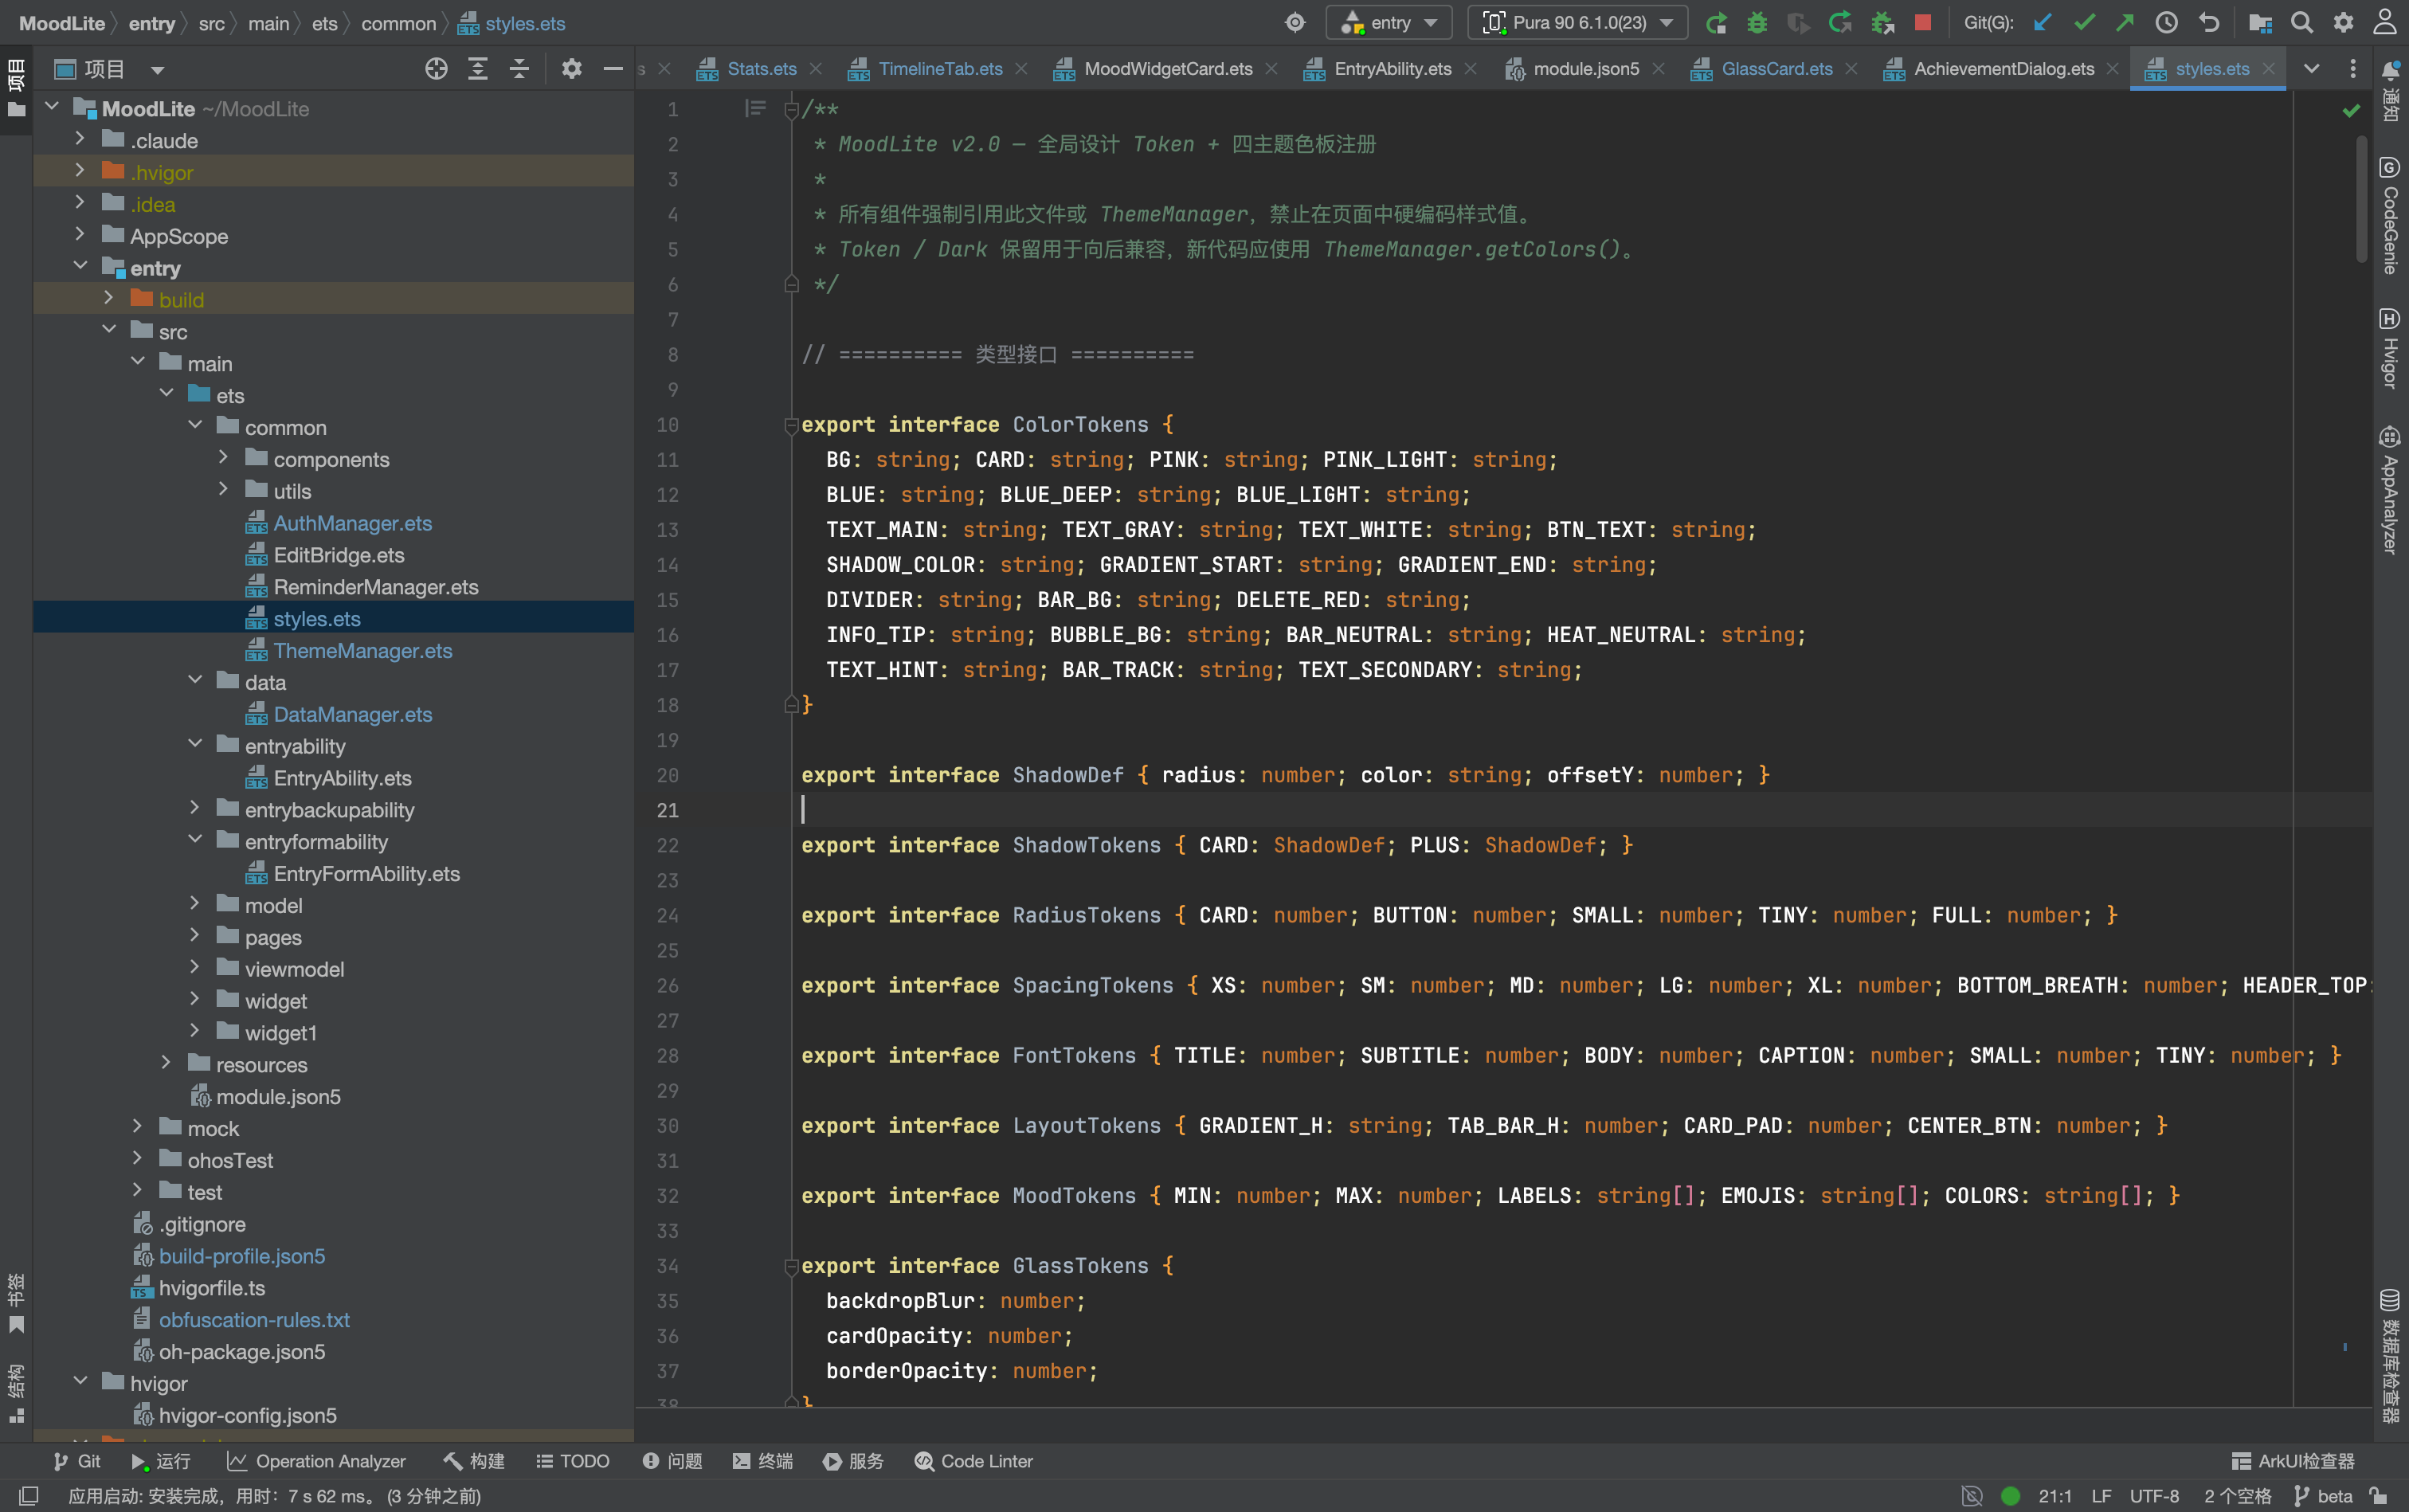The width and height of the screenshot is (2409, 1512).
Task: Open ThemeManager.ets in the project tree
Action: point(362,651)
